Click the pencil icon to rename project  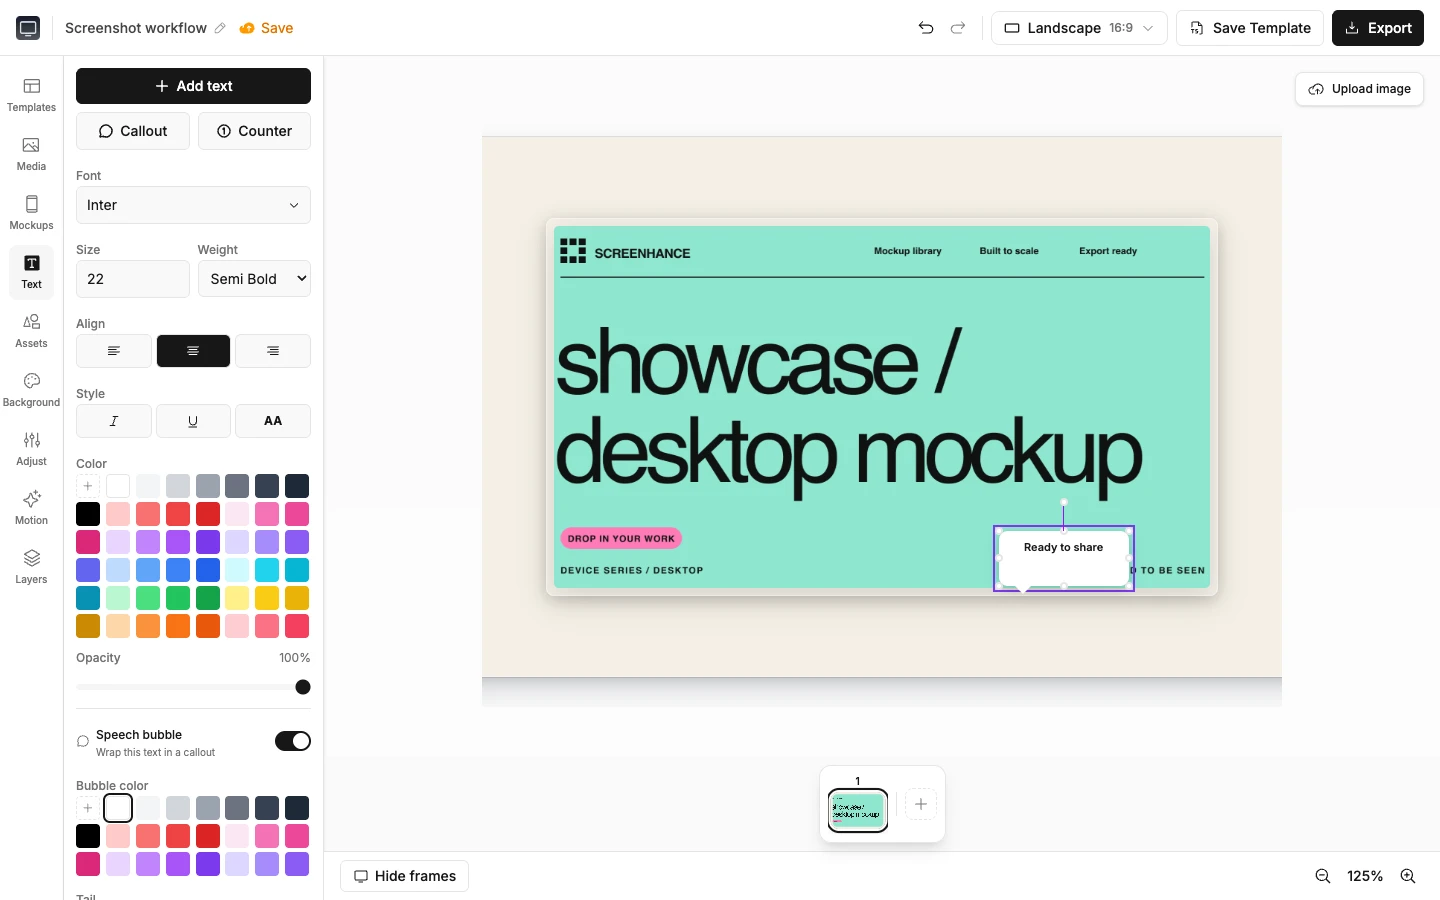coord(220,28)
